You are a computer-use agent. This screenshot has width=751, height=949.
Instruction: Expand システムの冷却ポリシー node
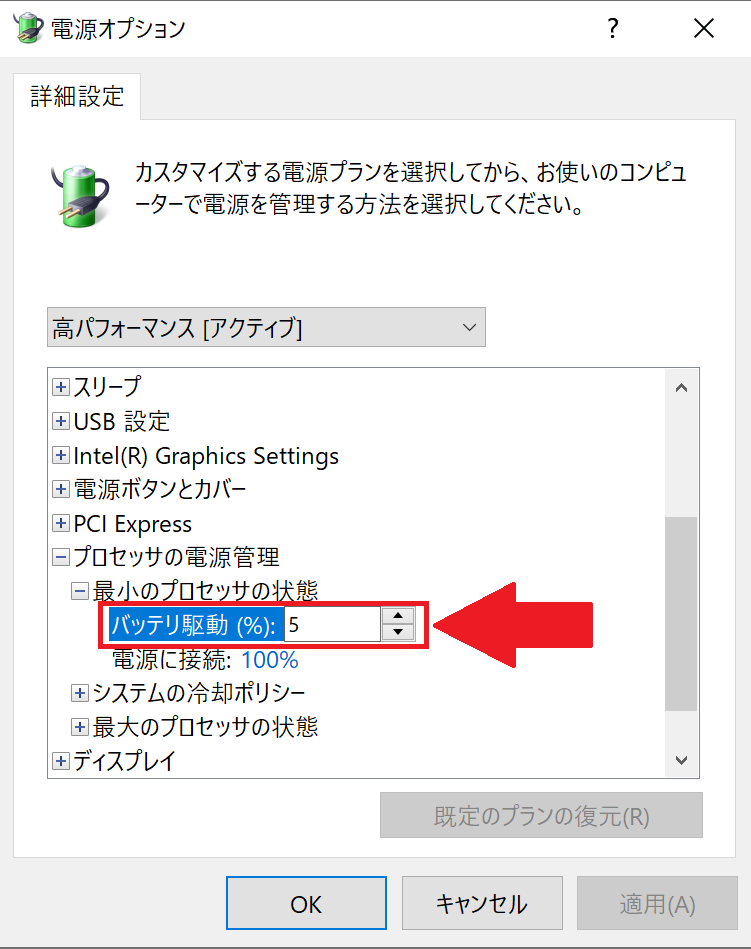(80, 693)
